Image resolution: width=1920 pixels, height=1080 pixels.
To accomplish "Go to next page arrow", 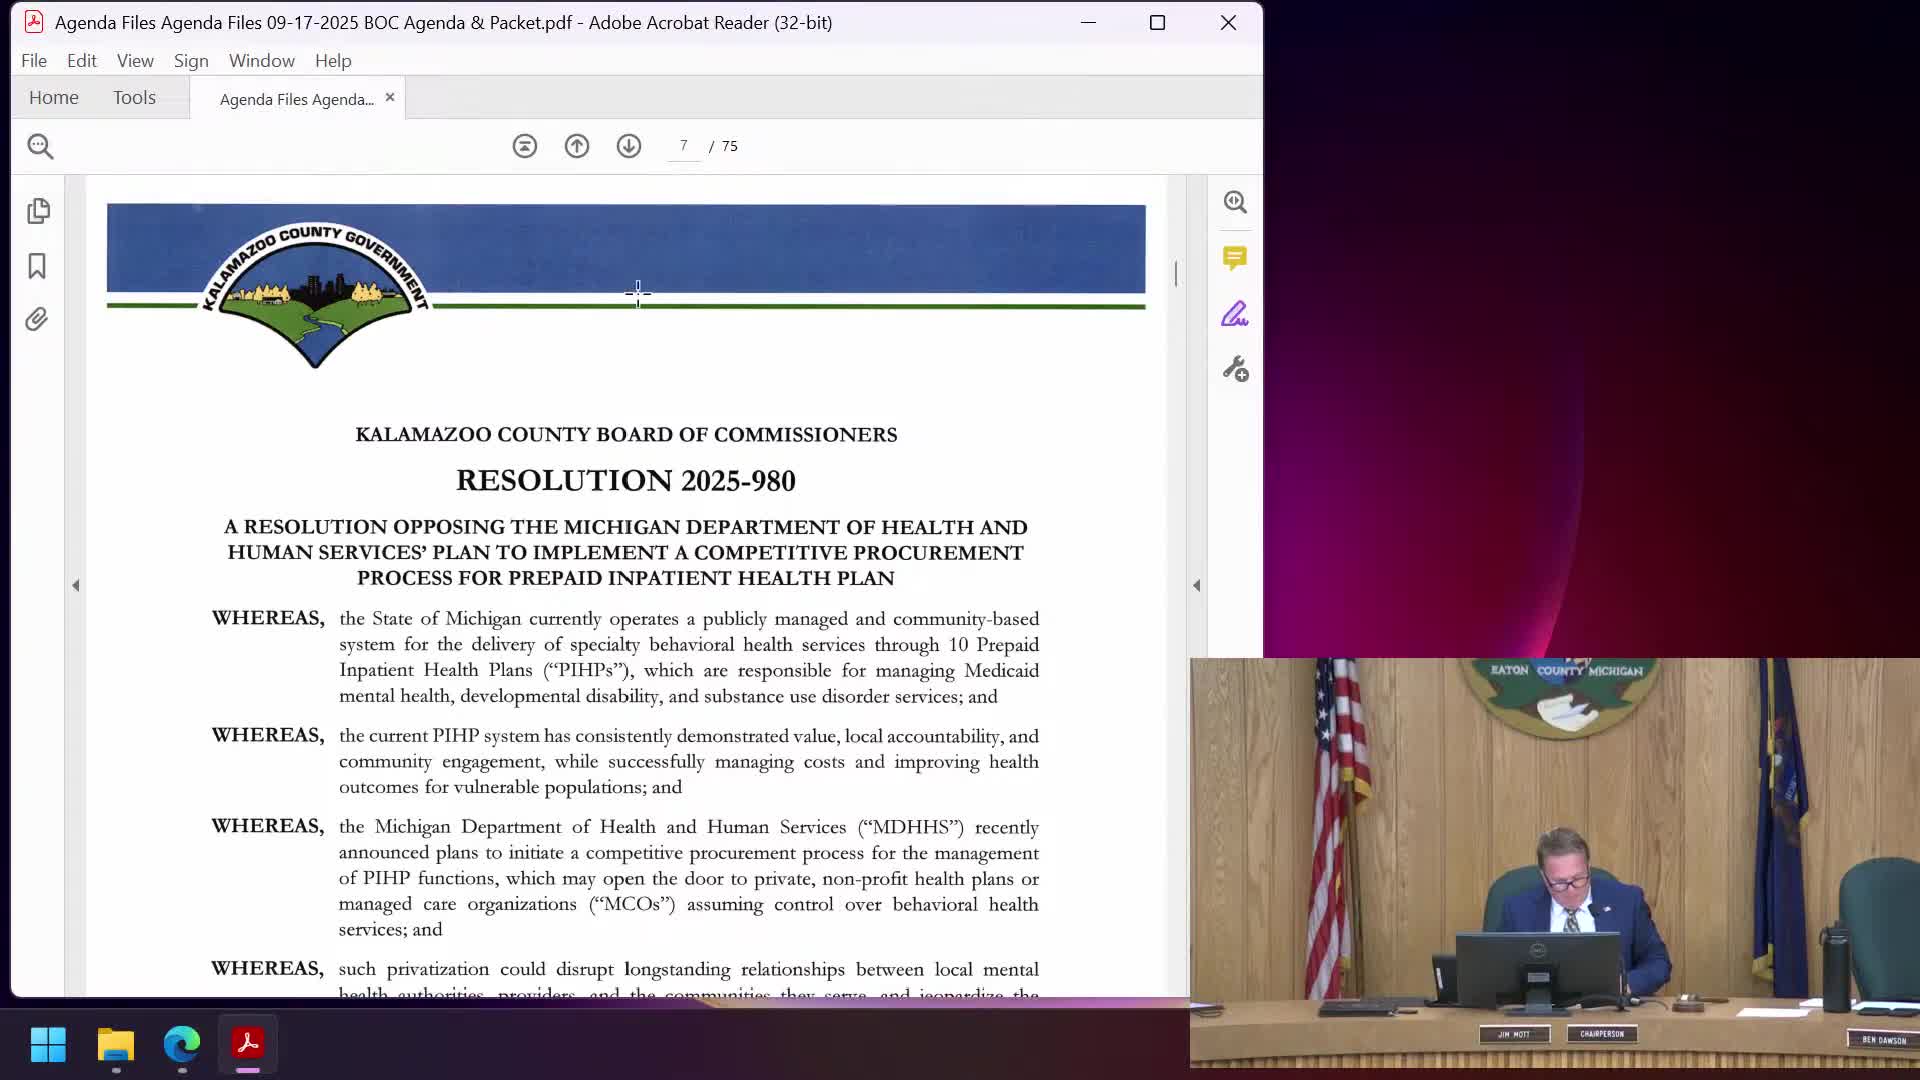I will 629,146.
